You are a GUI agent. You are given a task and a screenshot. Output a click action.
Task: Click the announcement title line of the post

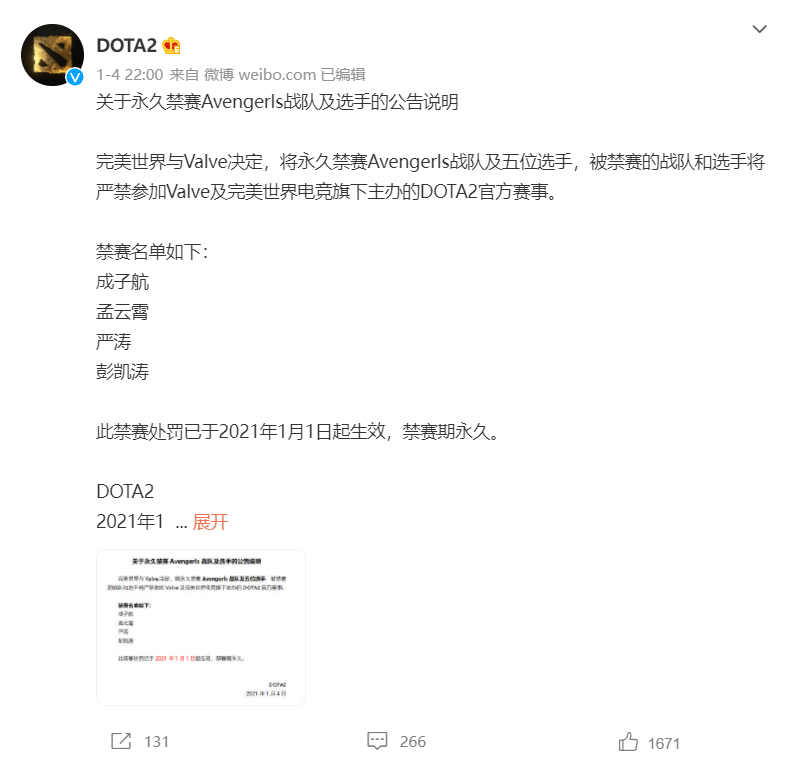coord(277,102)
